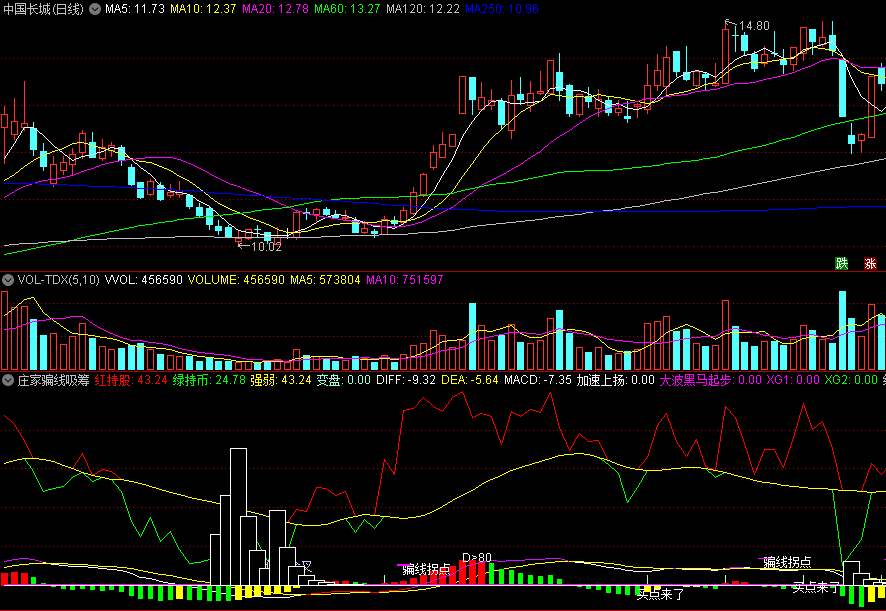Click the 10.02 low price marker
The width and height of the screenshot is (886, 611).
coord(266,247)
